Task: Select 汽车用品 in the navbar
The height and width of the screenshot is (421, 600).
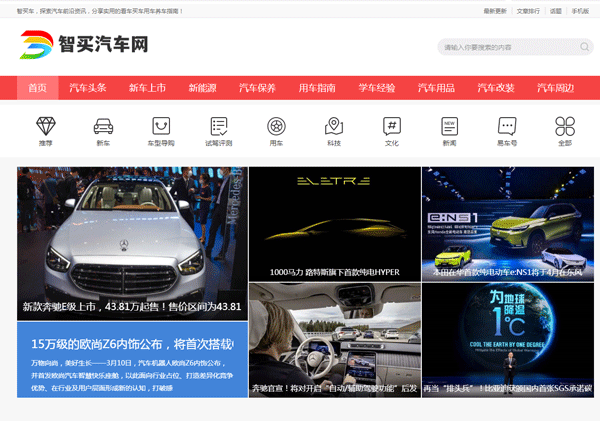Action: [x=436, y=88]
